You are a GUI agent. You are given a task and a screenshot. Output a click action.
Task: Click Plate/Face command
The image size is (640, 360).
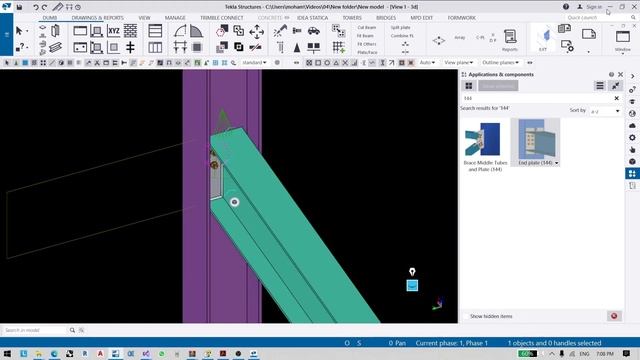(367, 52)
